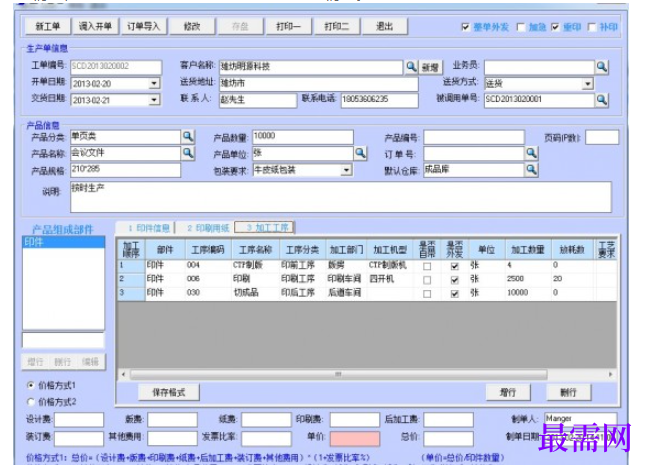
Task: Open lookup for 被调用单号 field
Action: coord(601,100)
